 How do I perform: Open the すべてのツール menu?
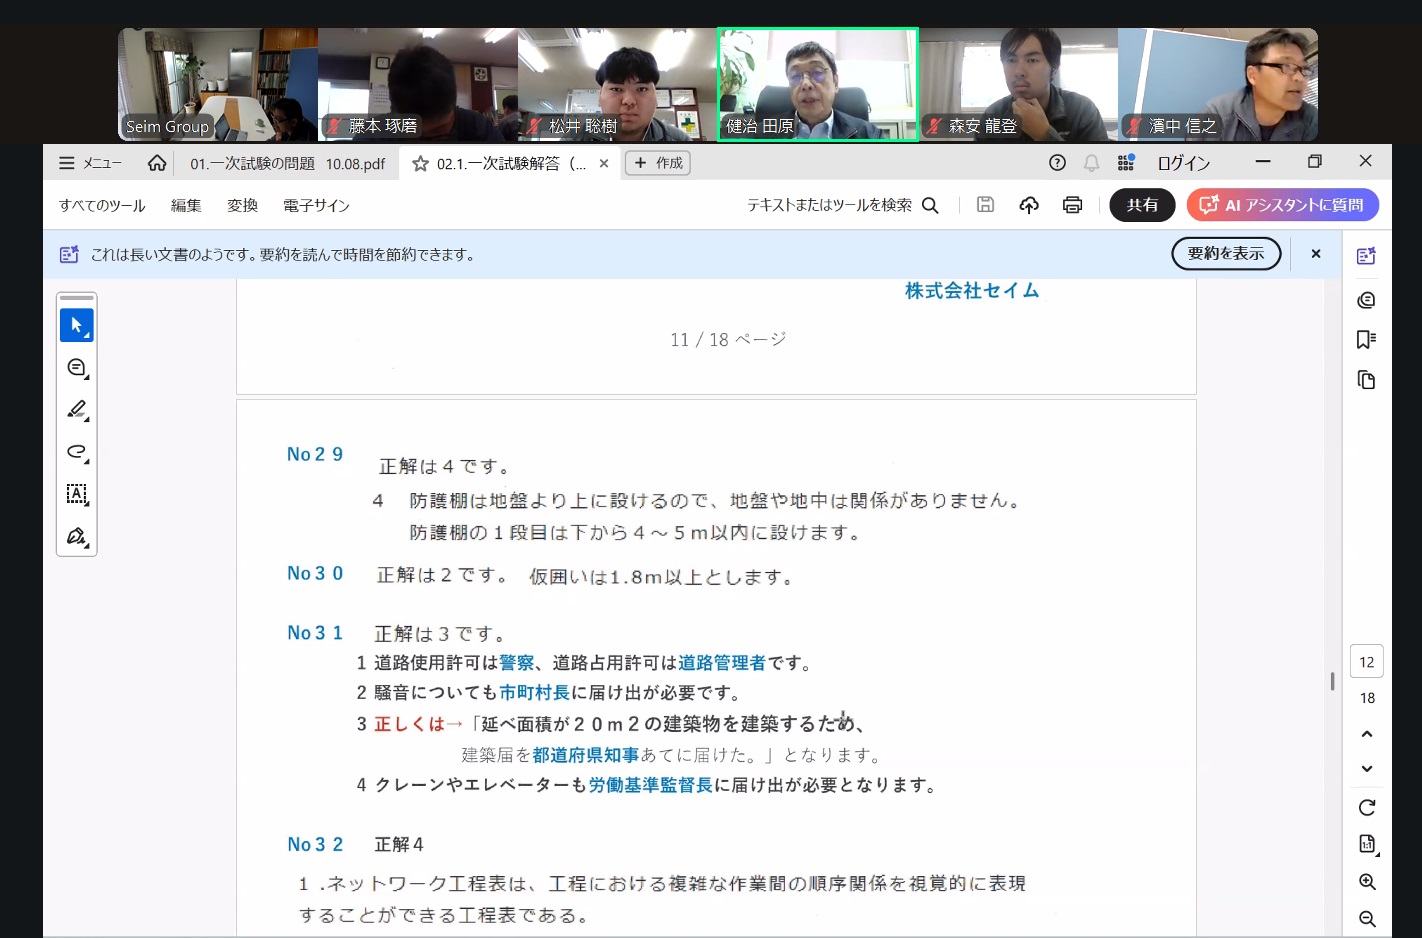click(x=102, y=205)
